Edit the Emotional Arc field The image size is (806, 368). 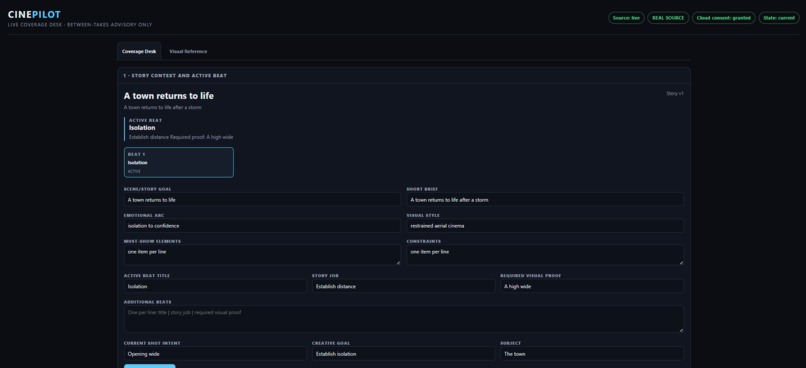[262, 226]
